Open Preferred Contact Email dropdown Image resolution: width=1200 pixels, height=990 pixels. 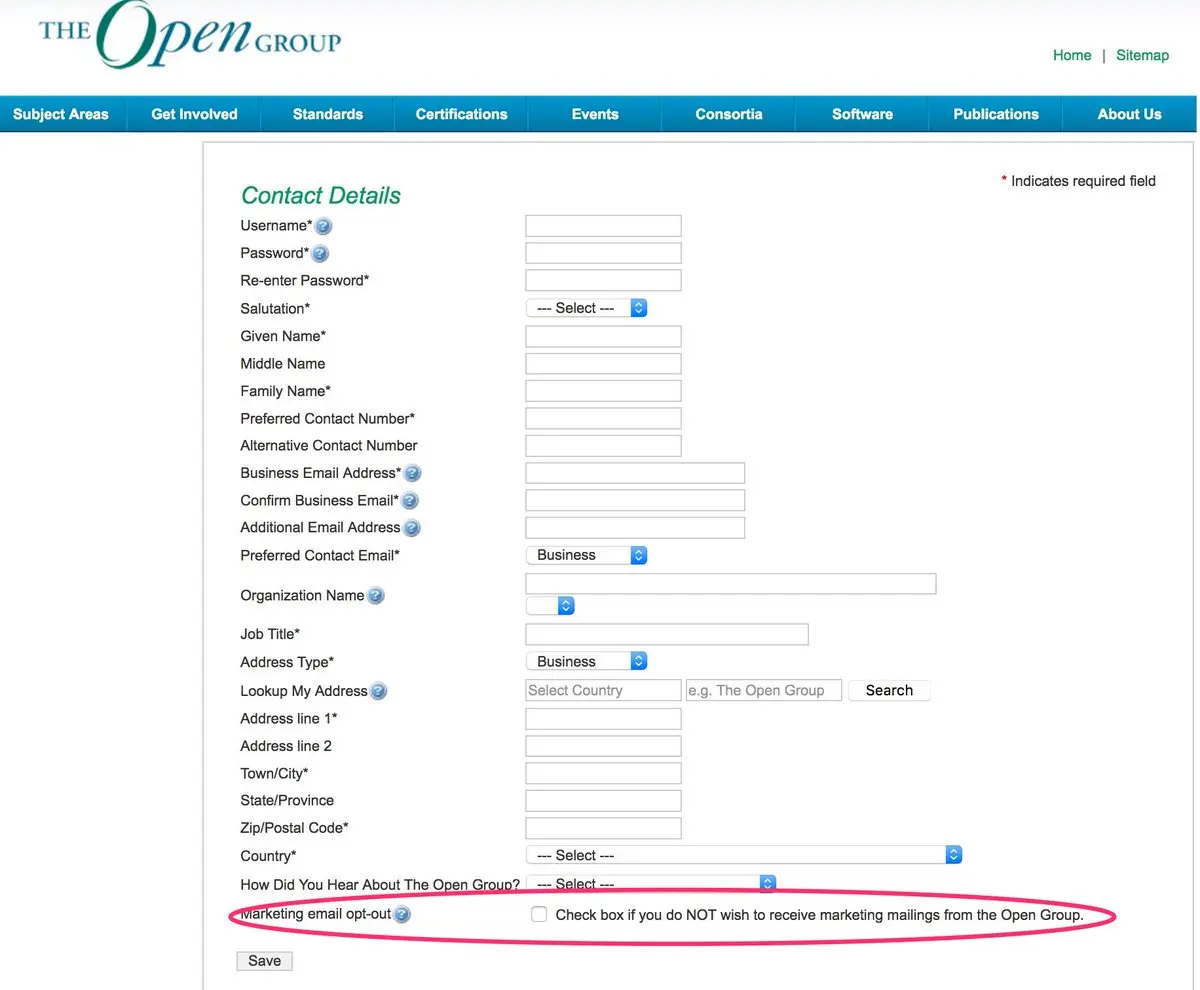pos(587,555)
